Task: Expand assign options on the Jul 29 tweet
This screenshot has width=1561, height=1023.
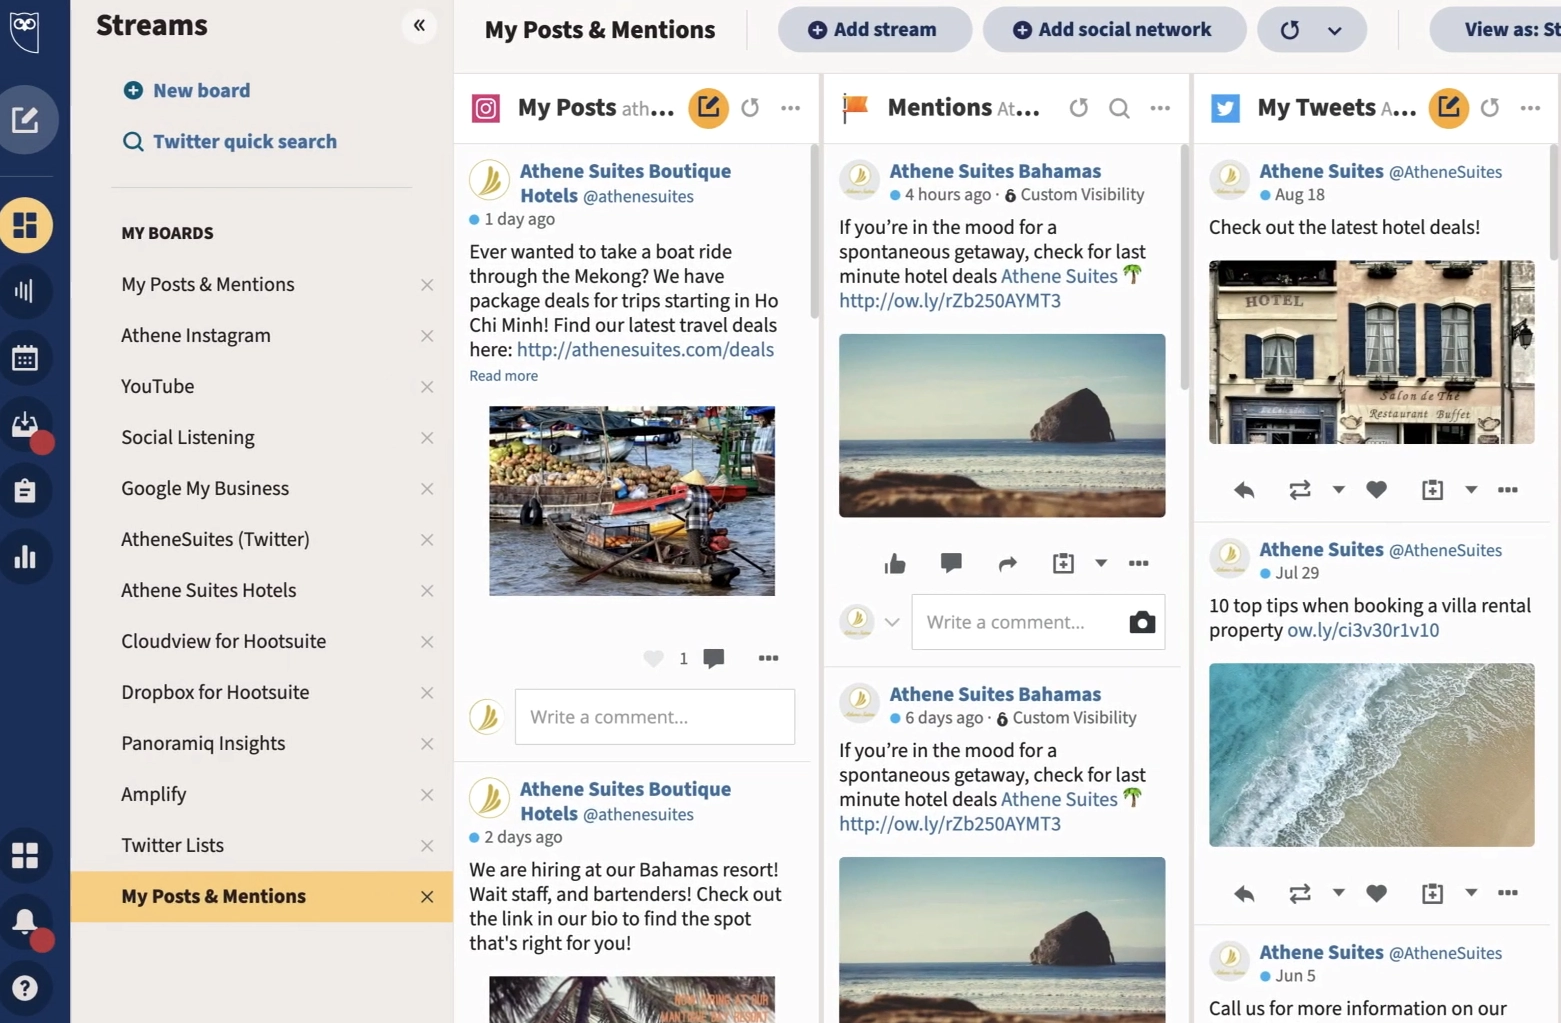Action: point(1471,893)
